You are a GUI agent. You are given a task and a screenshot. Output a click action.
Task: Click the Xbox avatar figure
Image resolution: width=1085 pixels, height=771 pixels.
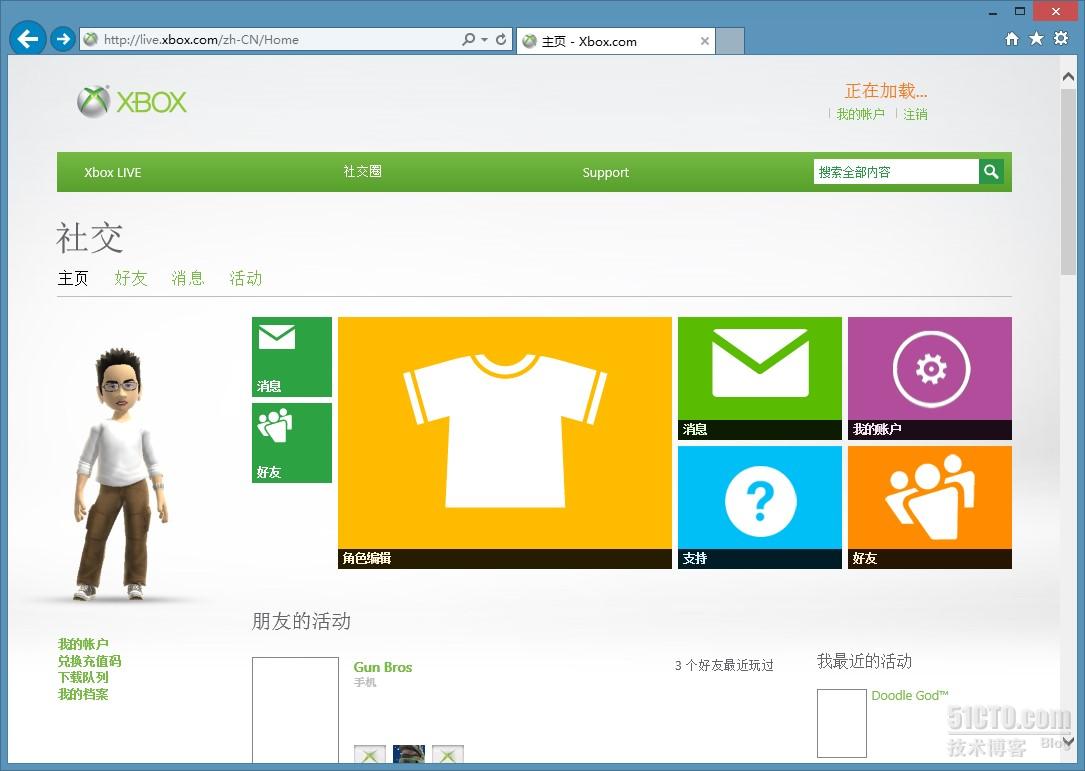point(119,474)
